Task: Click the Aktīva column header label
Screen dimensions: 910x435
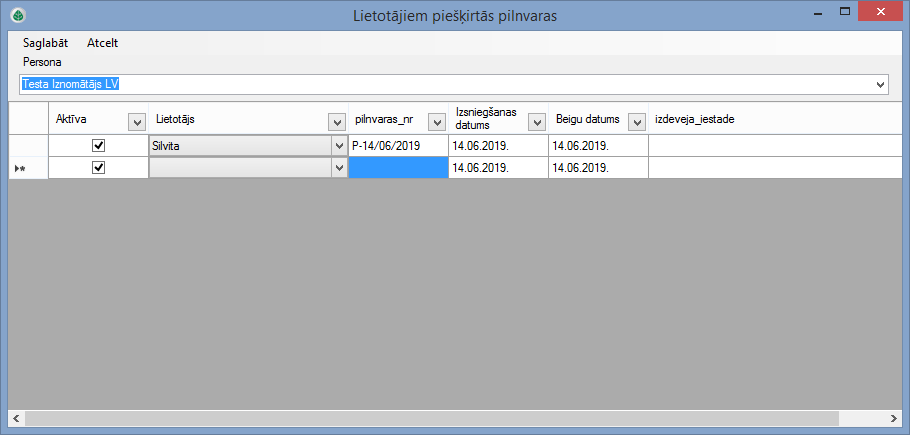Action: (71, 119)
